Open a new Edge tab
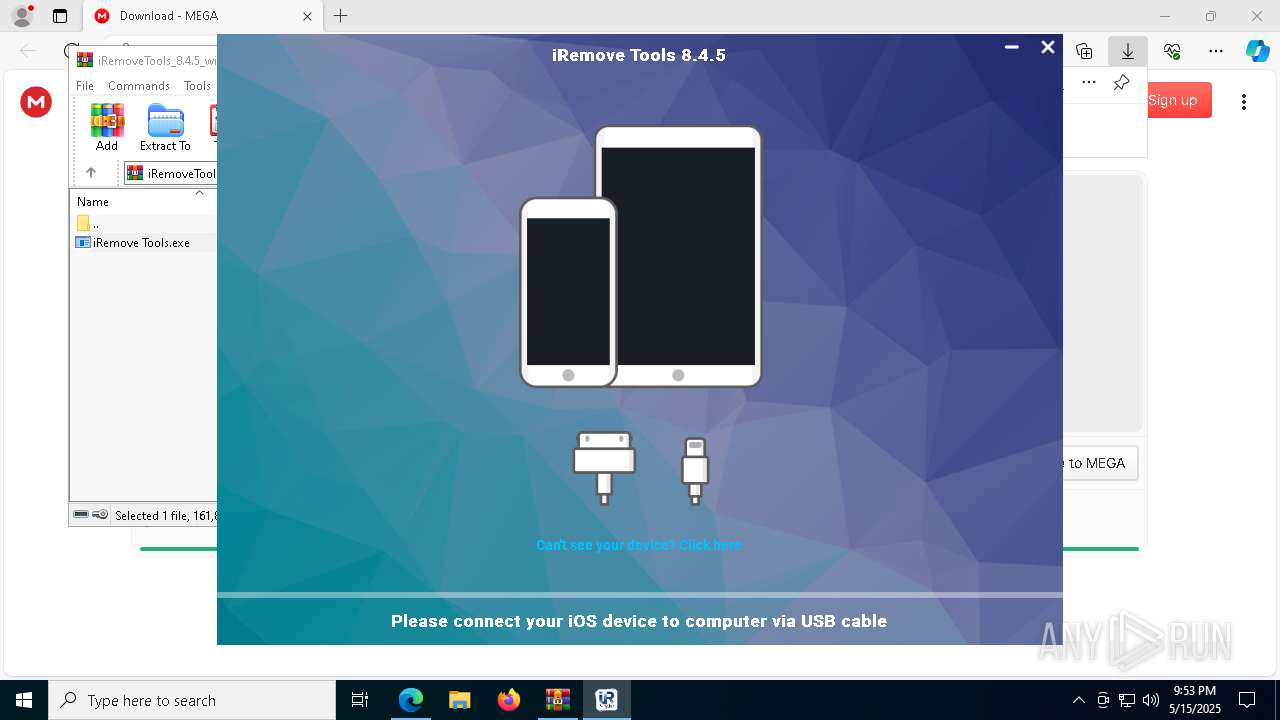1280x720 pixels. [341, 16]
